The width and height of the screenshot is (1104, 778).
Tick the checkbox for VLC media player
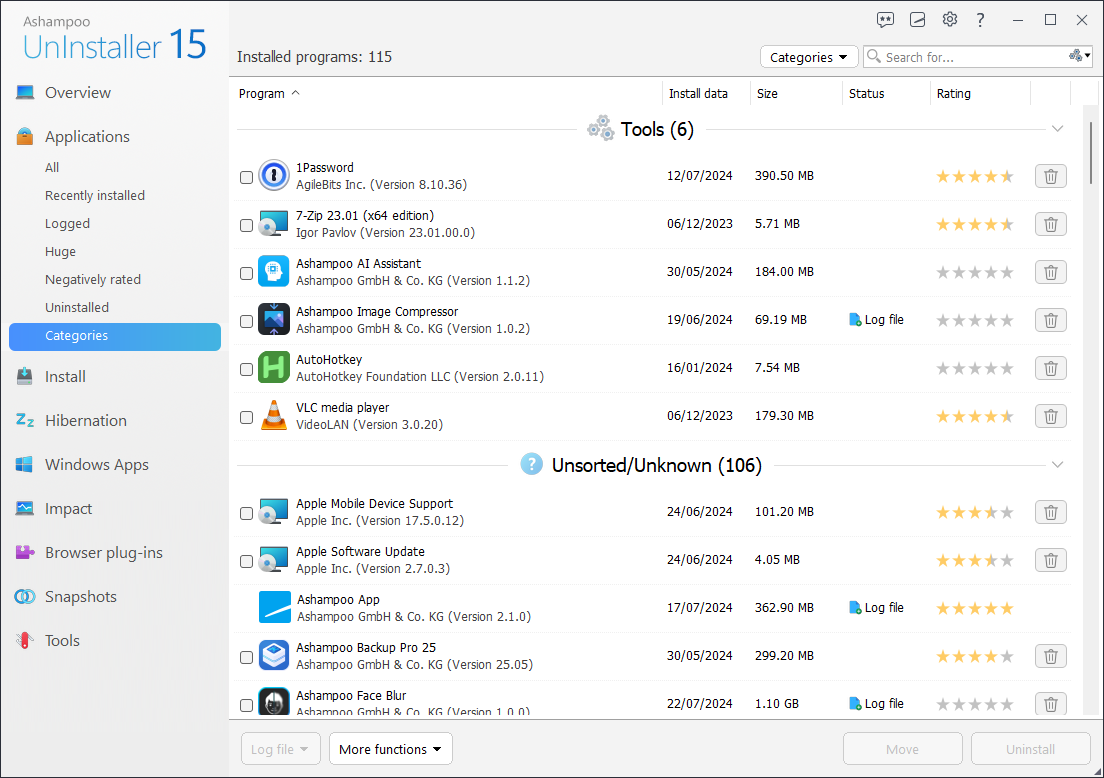[246, 417]
